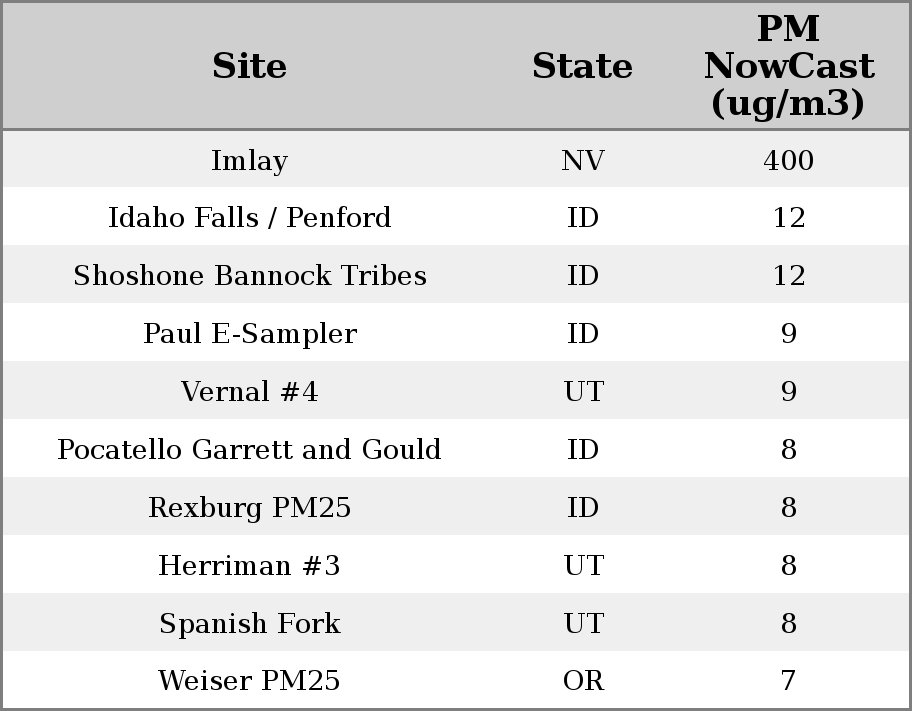The width and height of the screenshot is (912, 711).
Task: Select the Spanish Fork site cell
Action: (249, 624)
